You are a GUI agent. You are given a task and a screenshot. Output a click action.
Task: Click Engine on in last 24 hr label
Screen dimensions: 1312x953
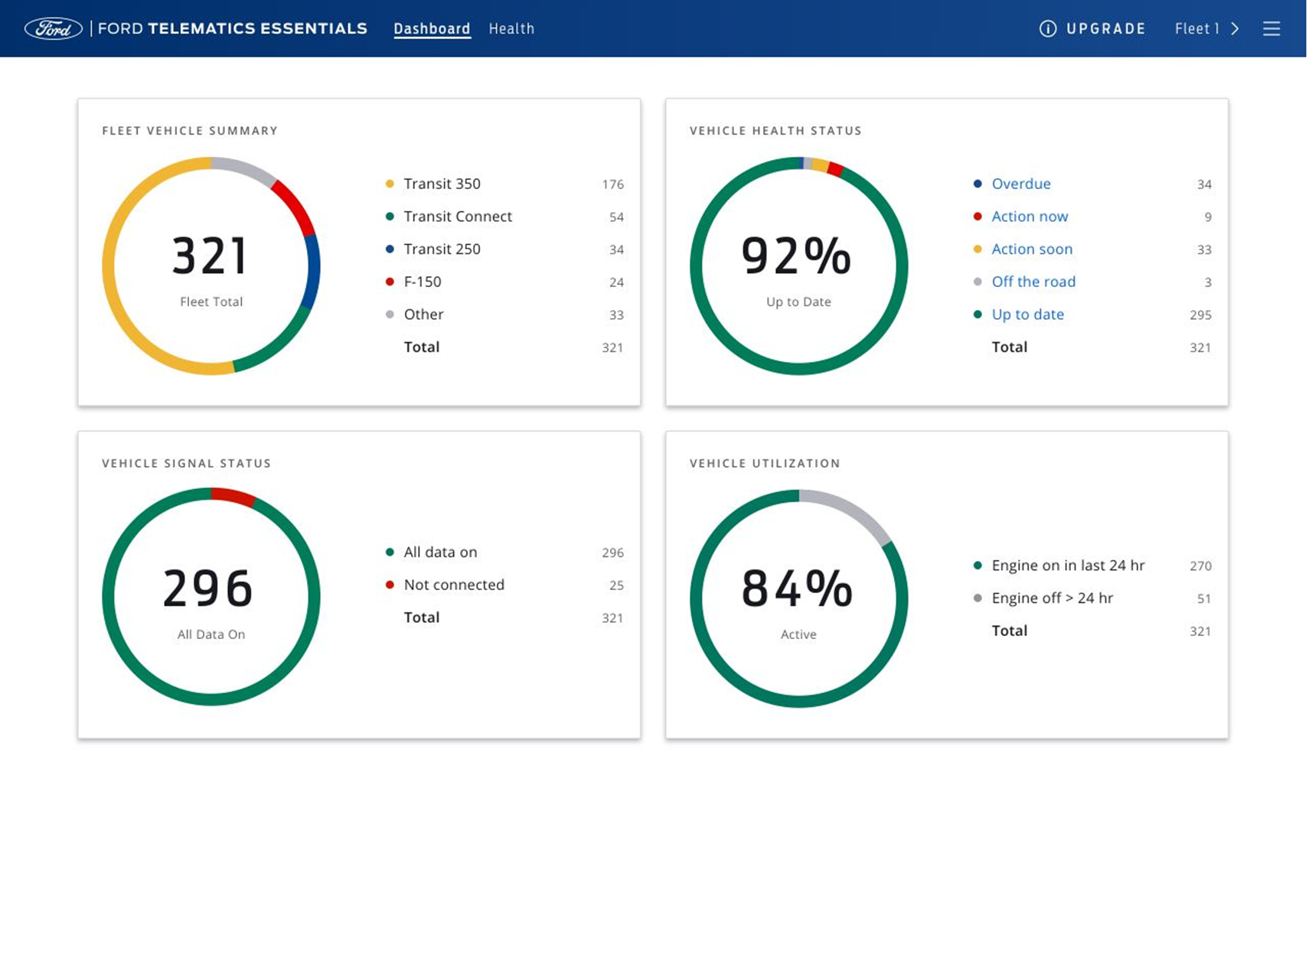1068,565
